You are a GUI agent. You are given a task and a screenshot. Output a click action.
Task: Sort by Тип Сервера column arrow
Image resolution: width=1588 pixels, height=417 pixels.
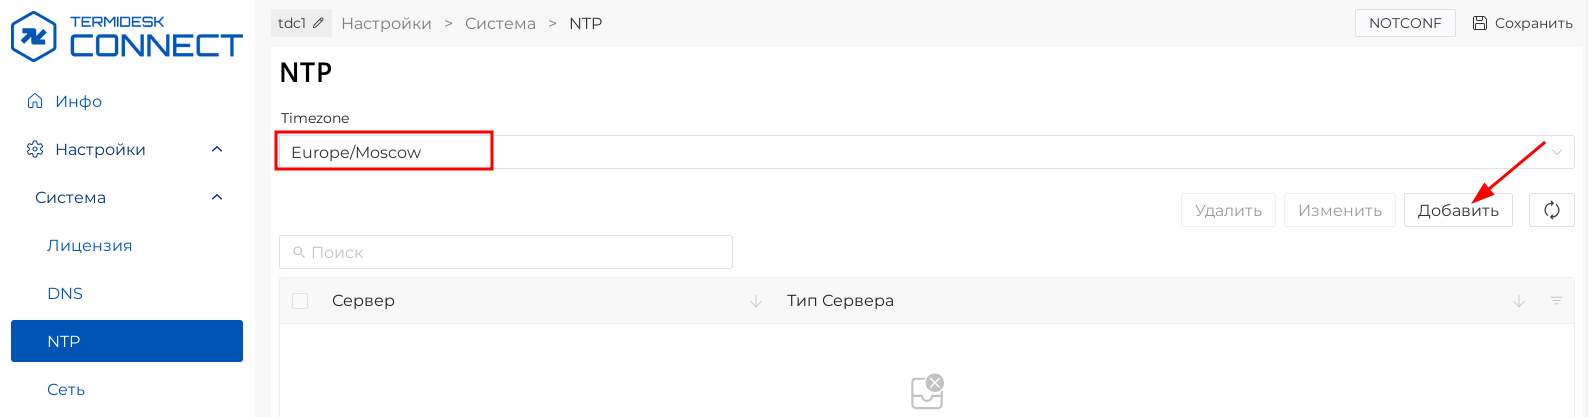[1519, 301]
